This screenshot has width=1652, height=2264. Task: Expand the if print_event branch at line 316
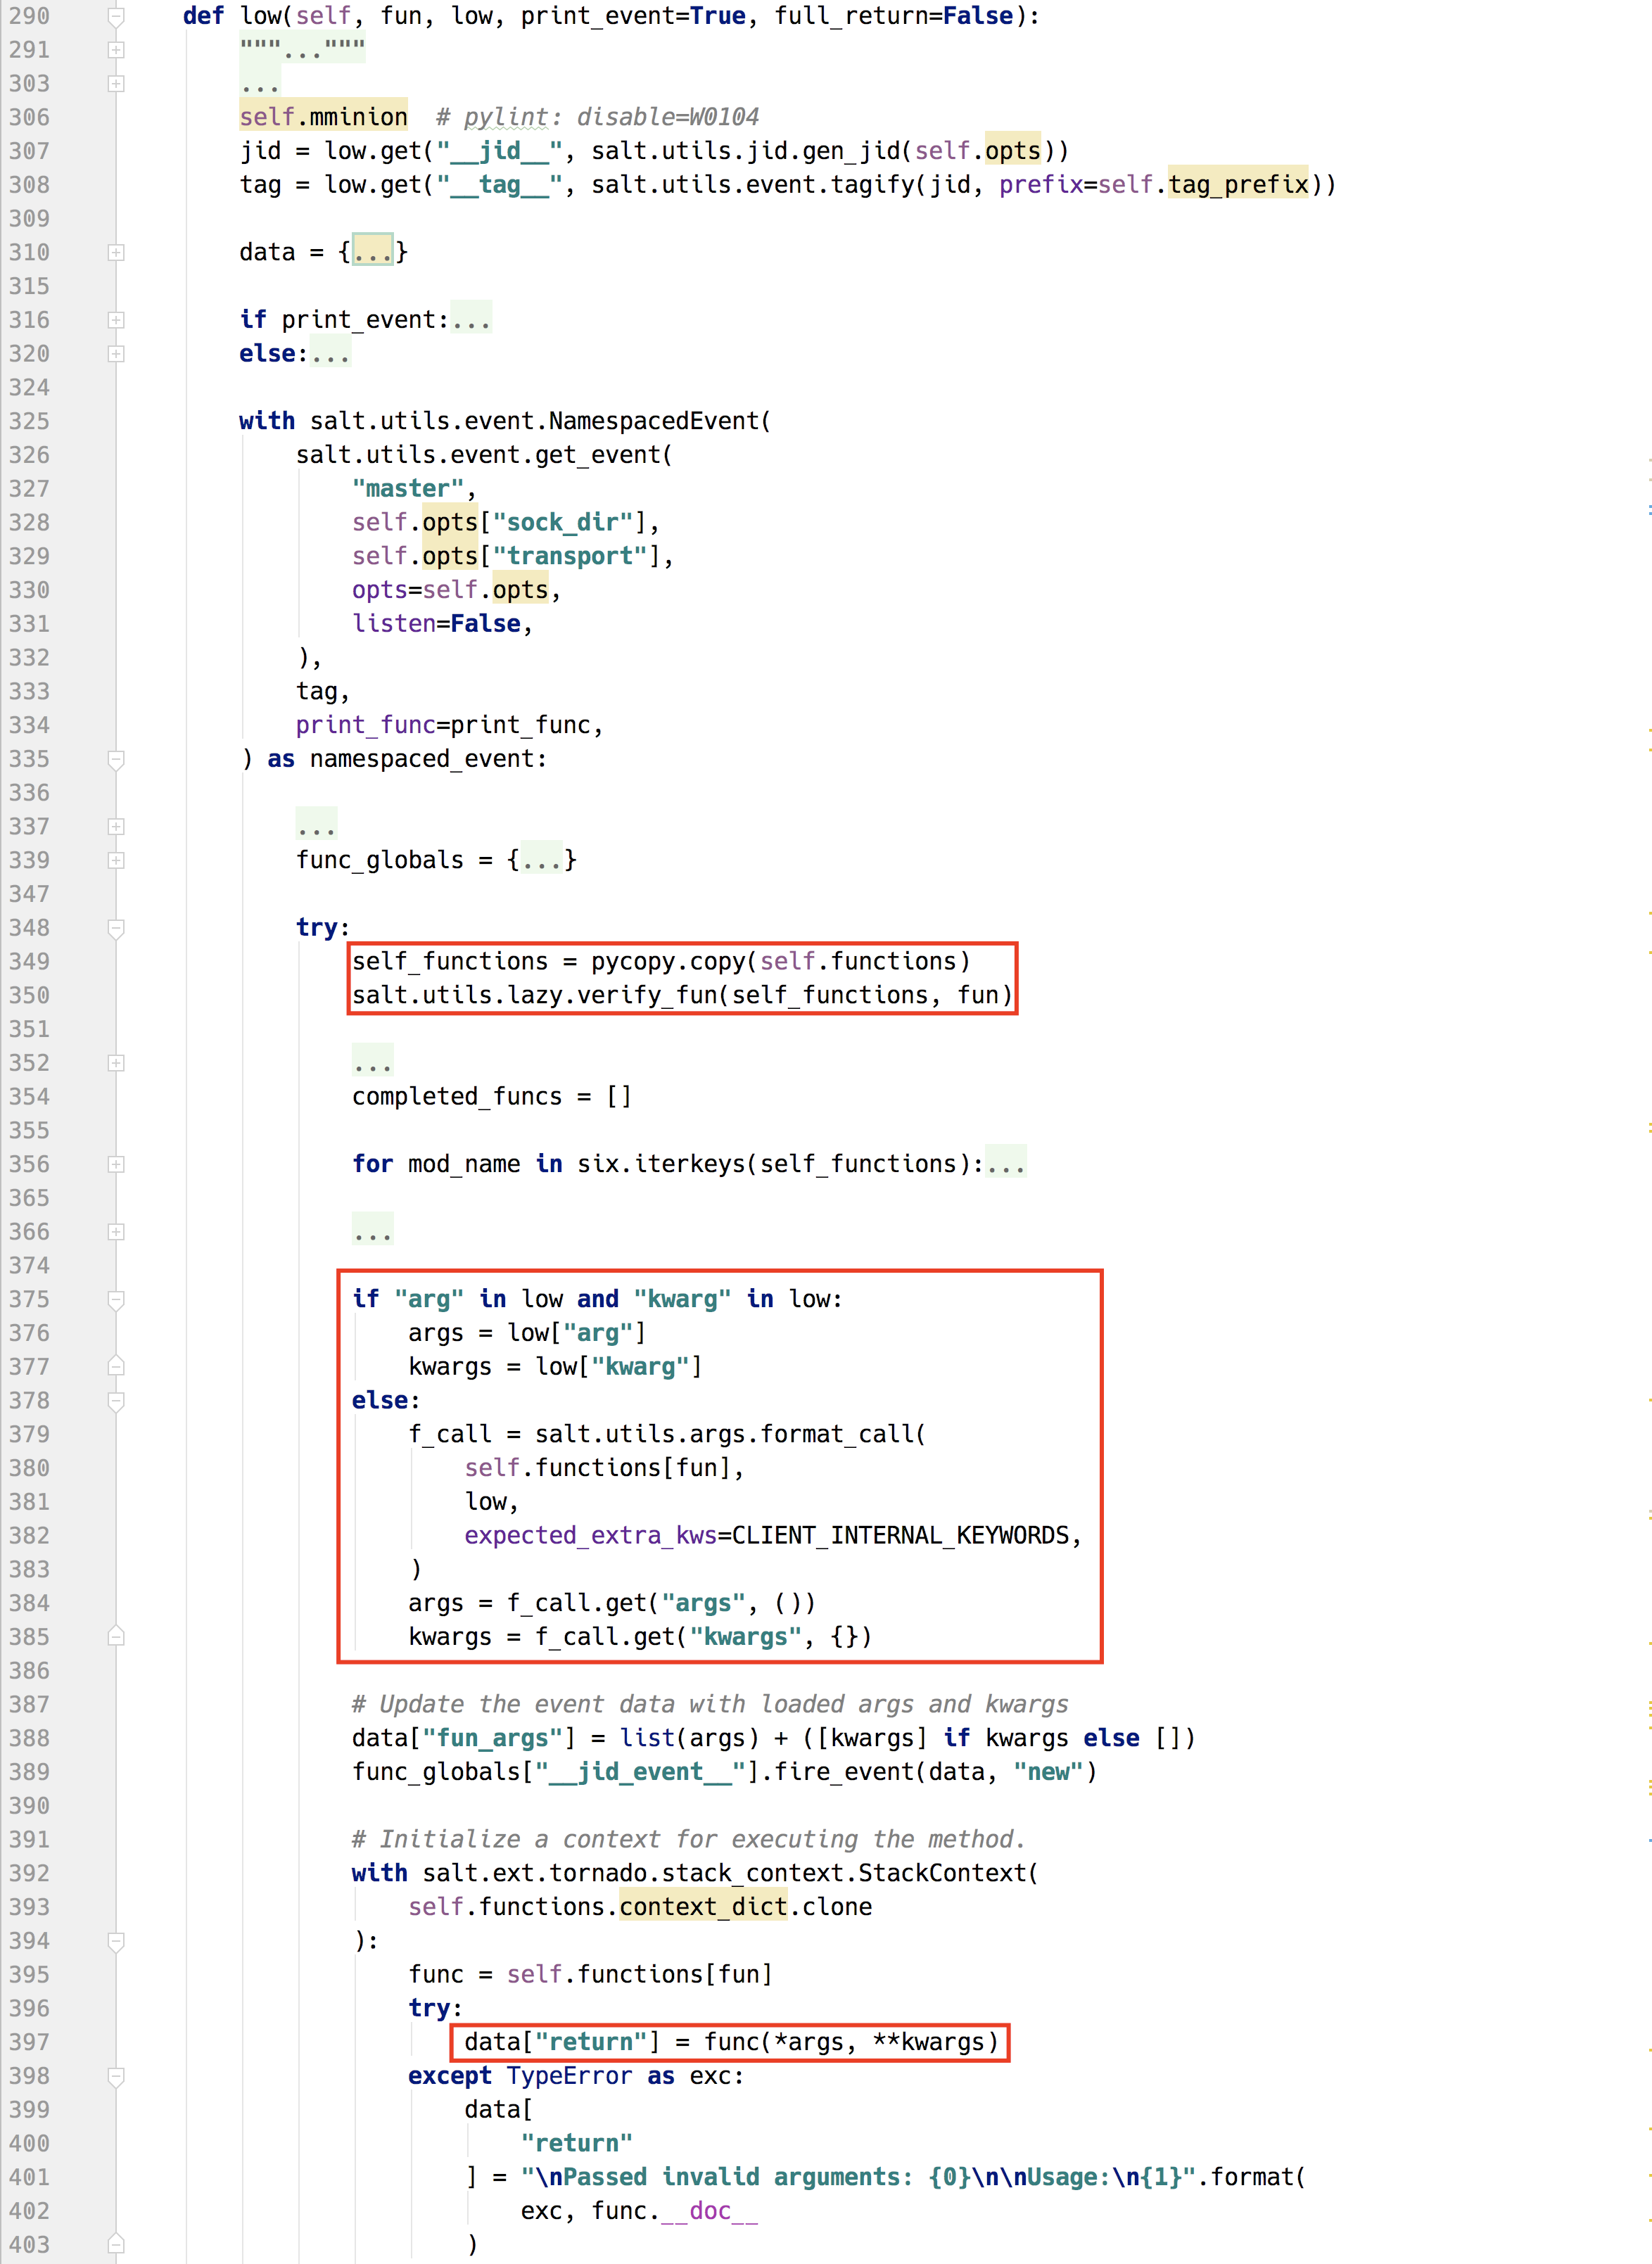pyautogui.click(x=115, y=320)
